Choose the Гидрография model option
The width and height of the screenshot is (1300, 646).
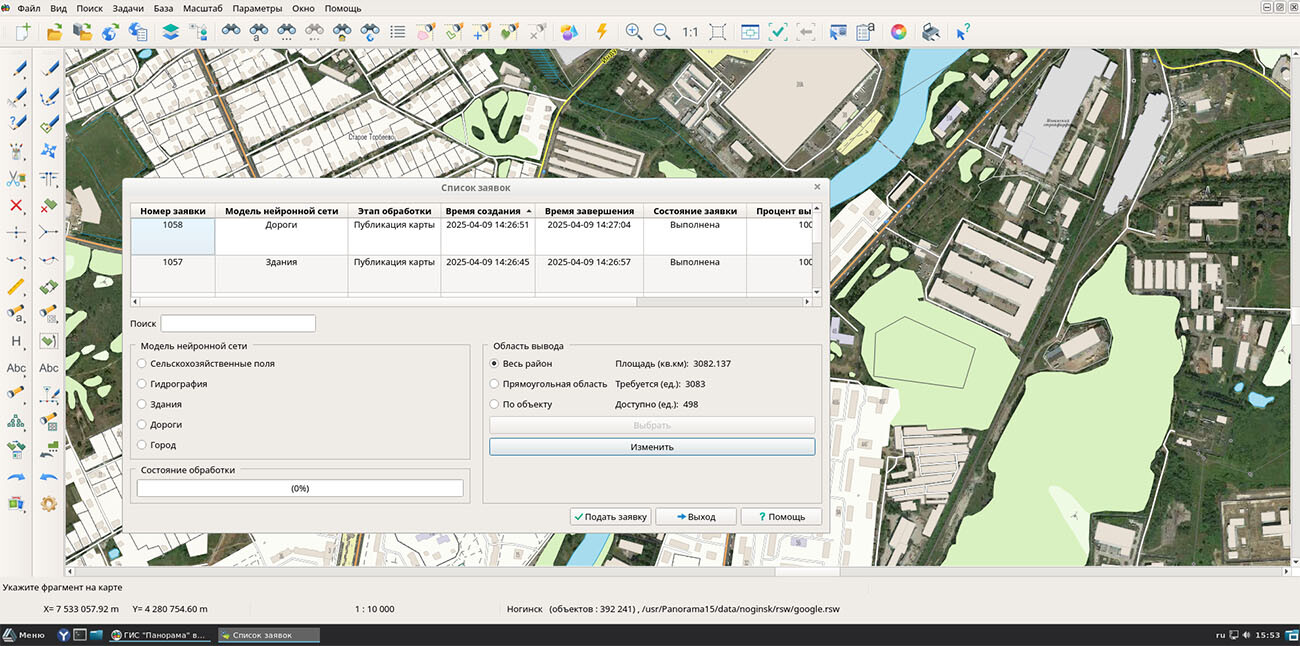click(x=142, y=384)
